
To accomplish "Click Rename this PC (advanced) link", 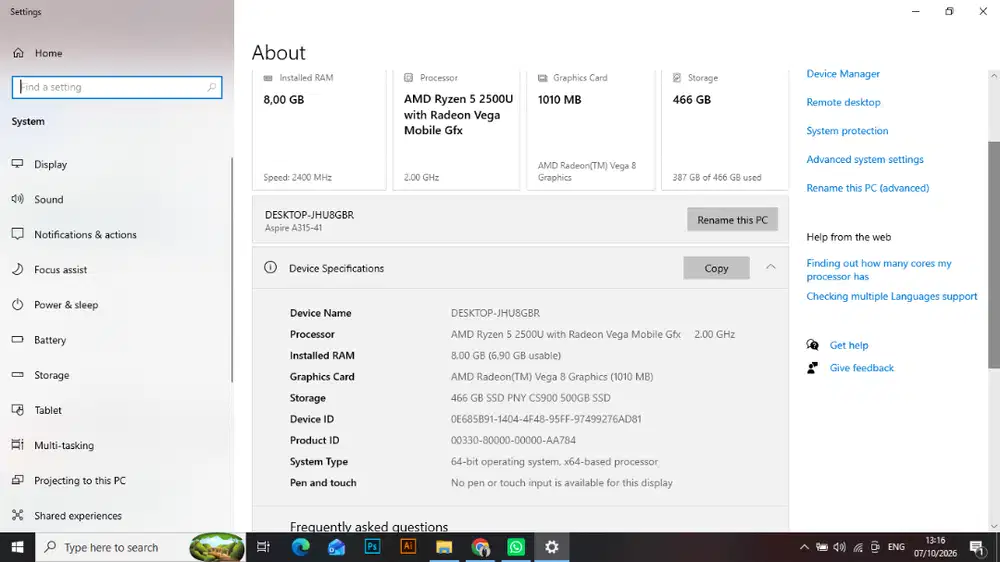I will tap(867, 188).
